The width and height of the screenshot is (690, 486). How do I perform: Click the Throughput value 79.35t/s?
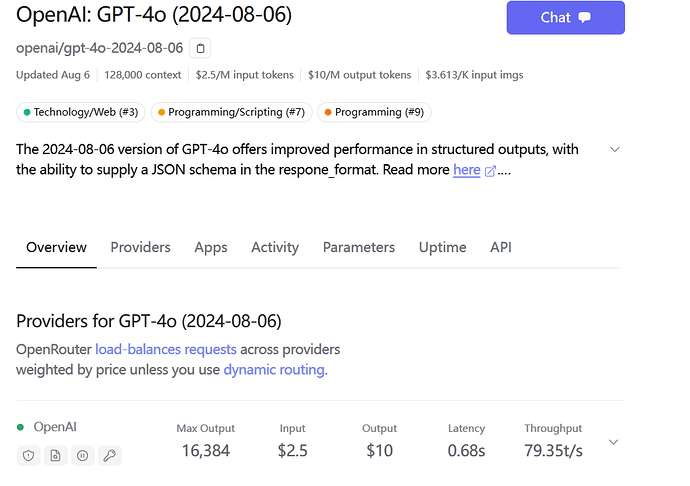tap(553, 451)
